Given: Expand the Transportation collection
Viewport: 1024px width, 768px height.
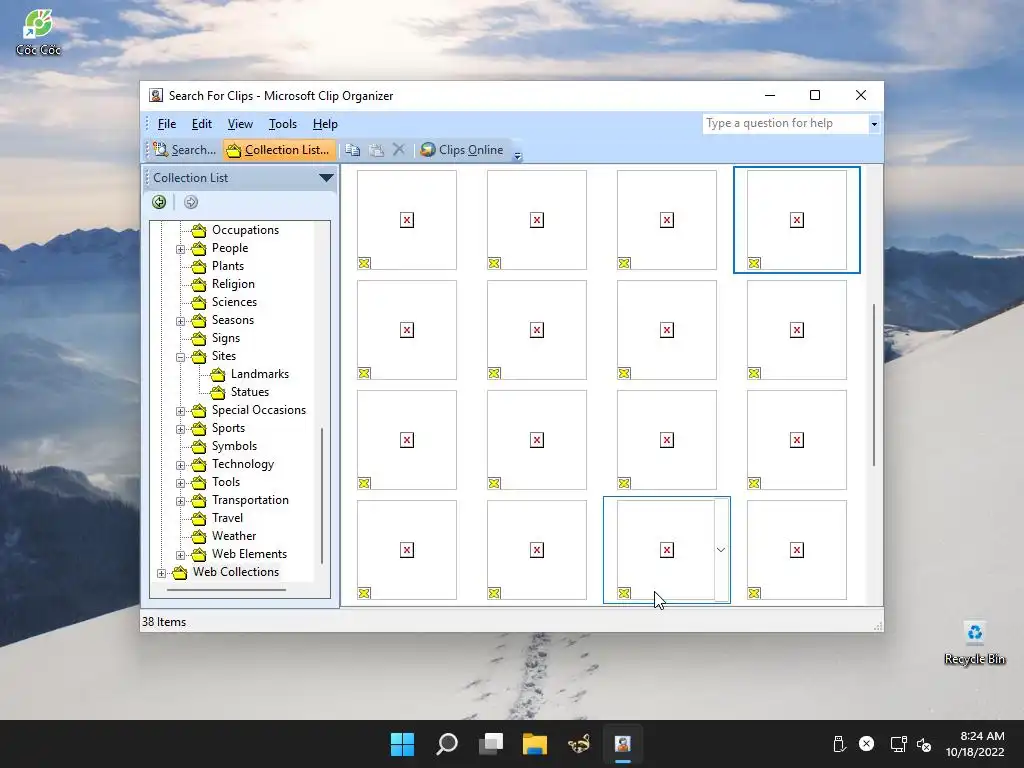Looking at the screenshot, I should coord(180,501).
